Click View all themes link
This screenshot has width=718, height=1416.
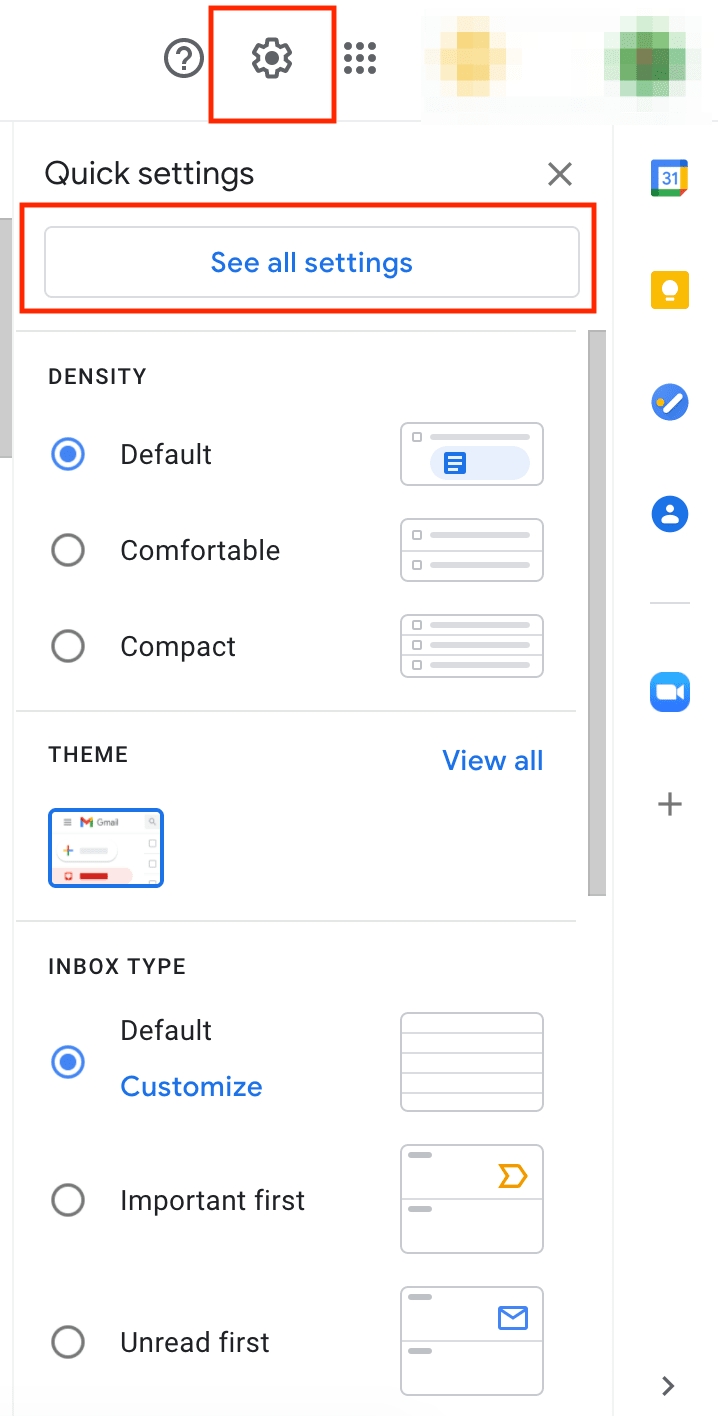point(492,761)
